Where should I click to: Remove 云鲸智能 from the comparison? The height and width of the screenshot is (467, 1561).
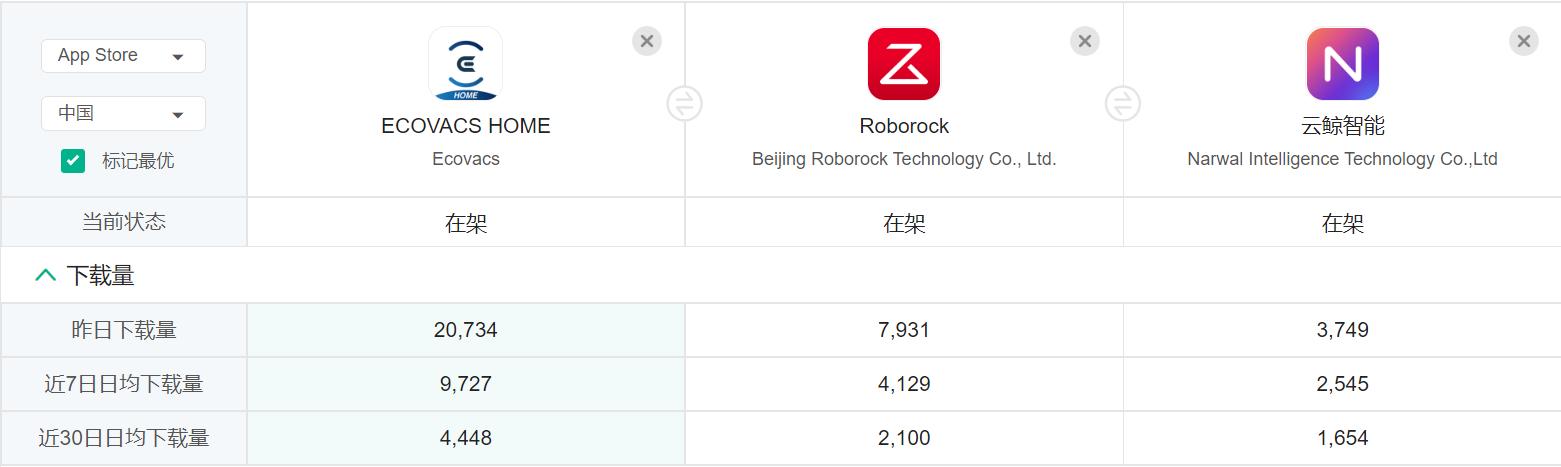(x=1523, y=41)
